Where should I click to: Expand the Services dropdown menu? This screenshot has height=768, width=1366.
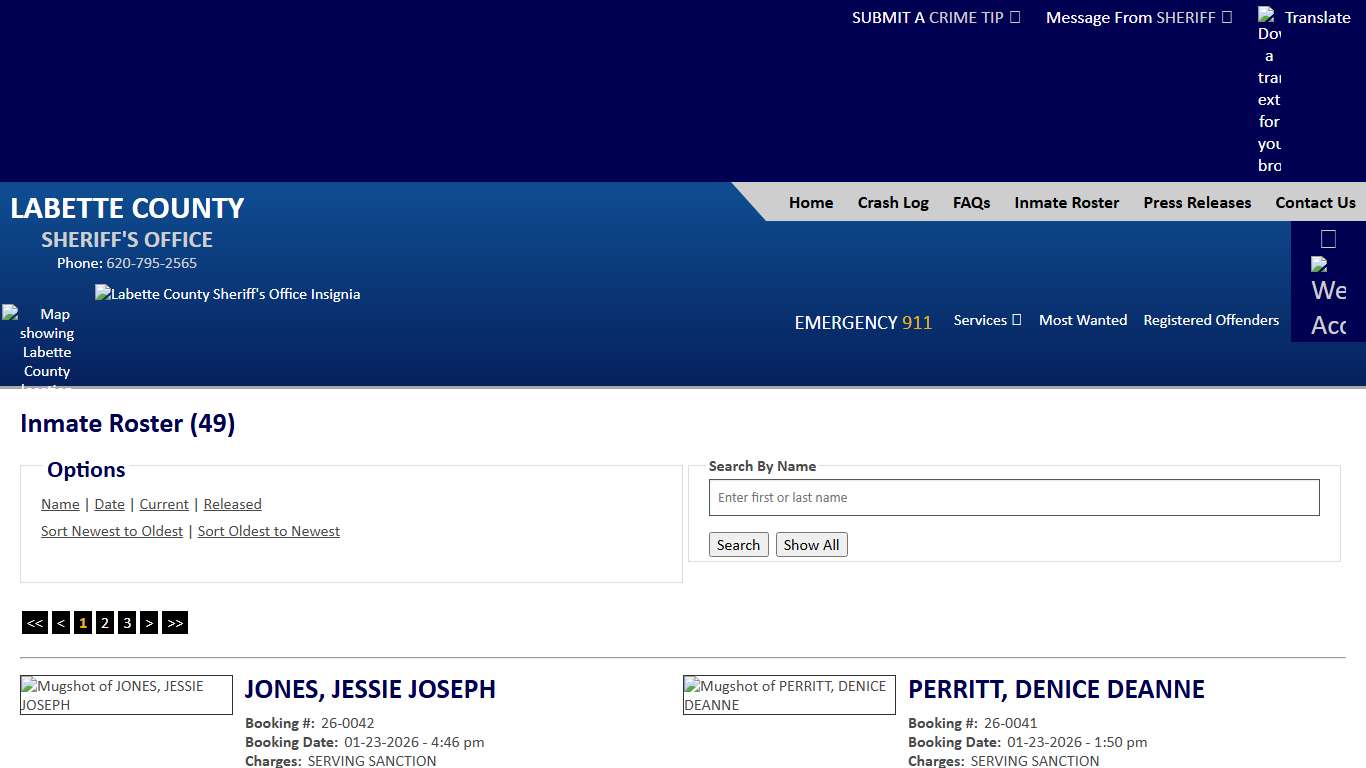point(986,320)
